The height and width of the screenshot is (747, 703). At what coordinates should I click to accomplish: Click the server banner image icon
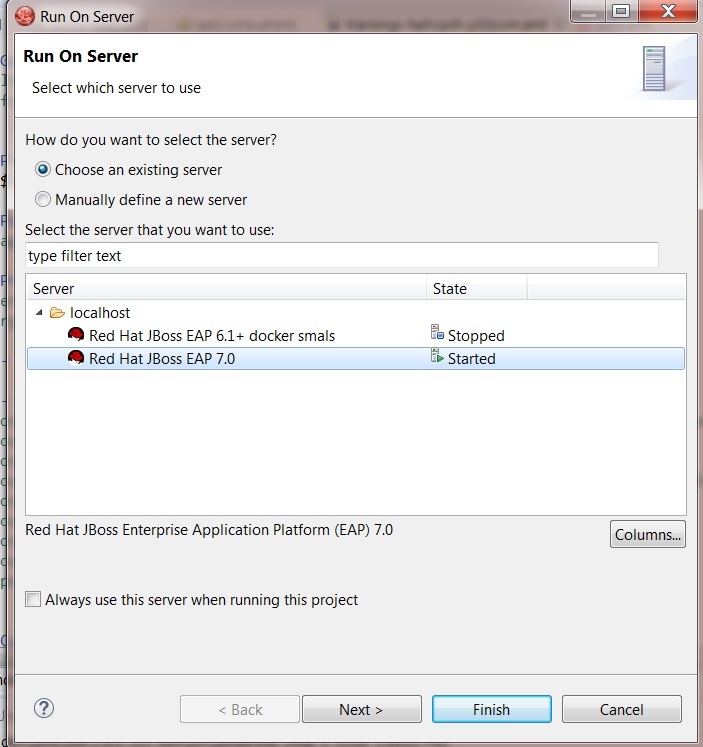pyautogui.click(x=654, y=69)
